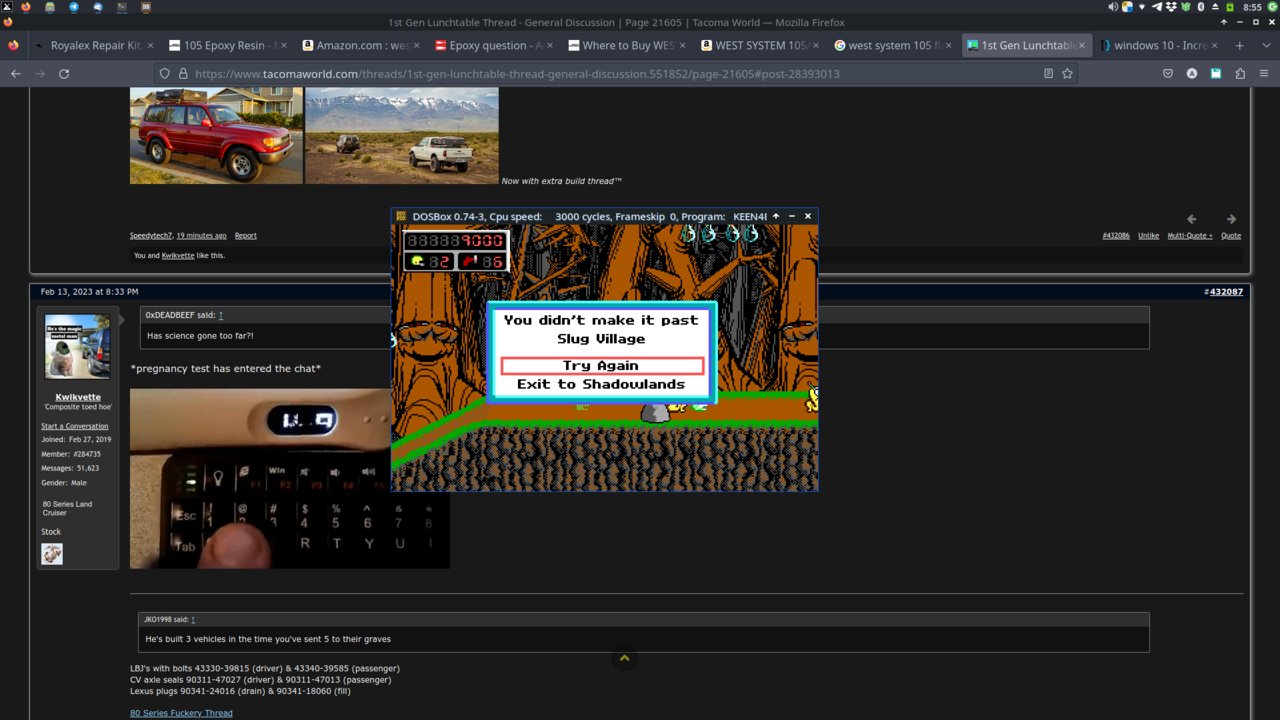The width and height of the screenshot is (1280, 720).
Task: Open the pregnancy test keyboard image
Action: point(290,478)
